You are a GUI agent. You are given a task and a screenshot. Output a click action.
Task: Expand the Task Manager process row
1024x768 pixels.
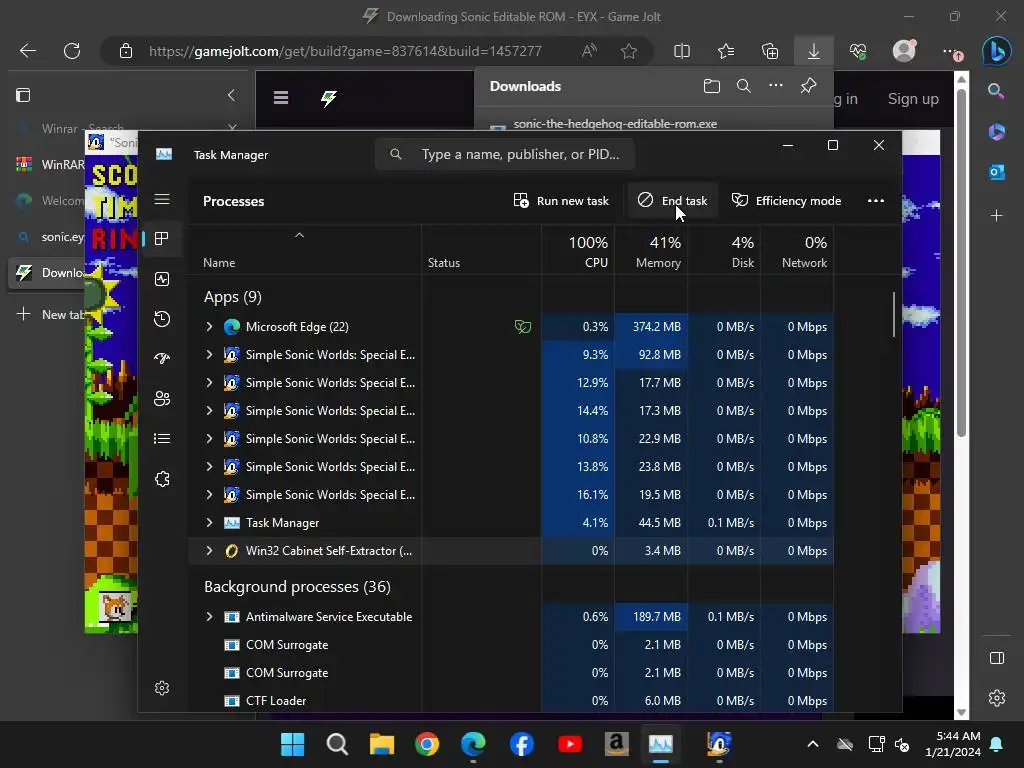pos(209,523)
